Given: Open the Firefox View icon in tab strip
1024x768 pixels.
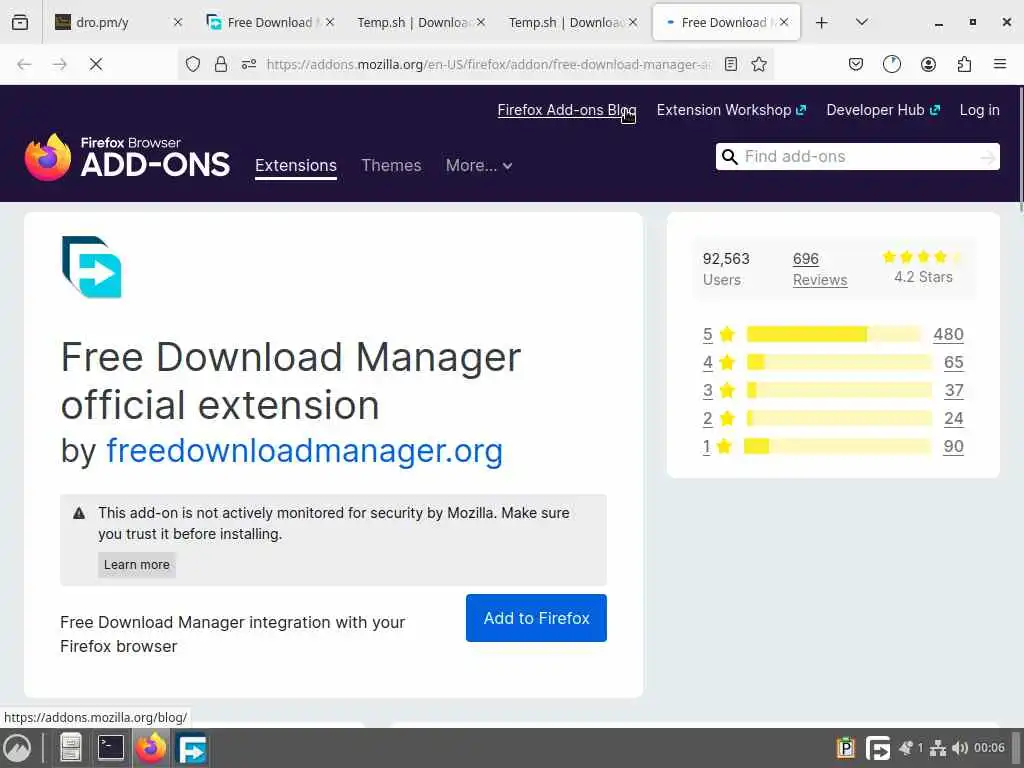Looking at the screenshot, I should (20, 22).
